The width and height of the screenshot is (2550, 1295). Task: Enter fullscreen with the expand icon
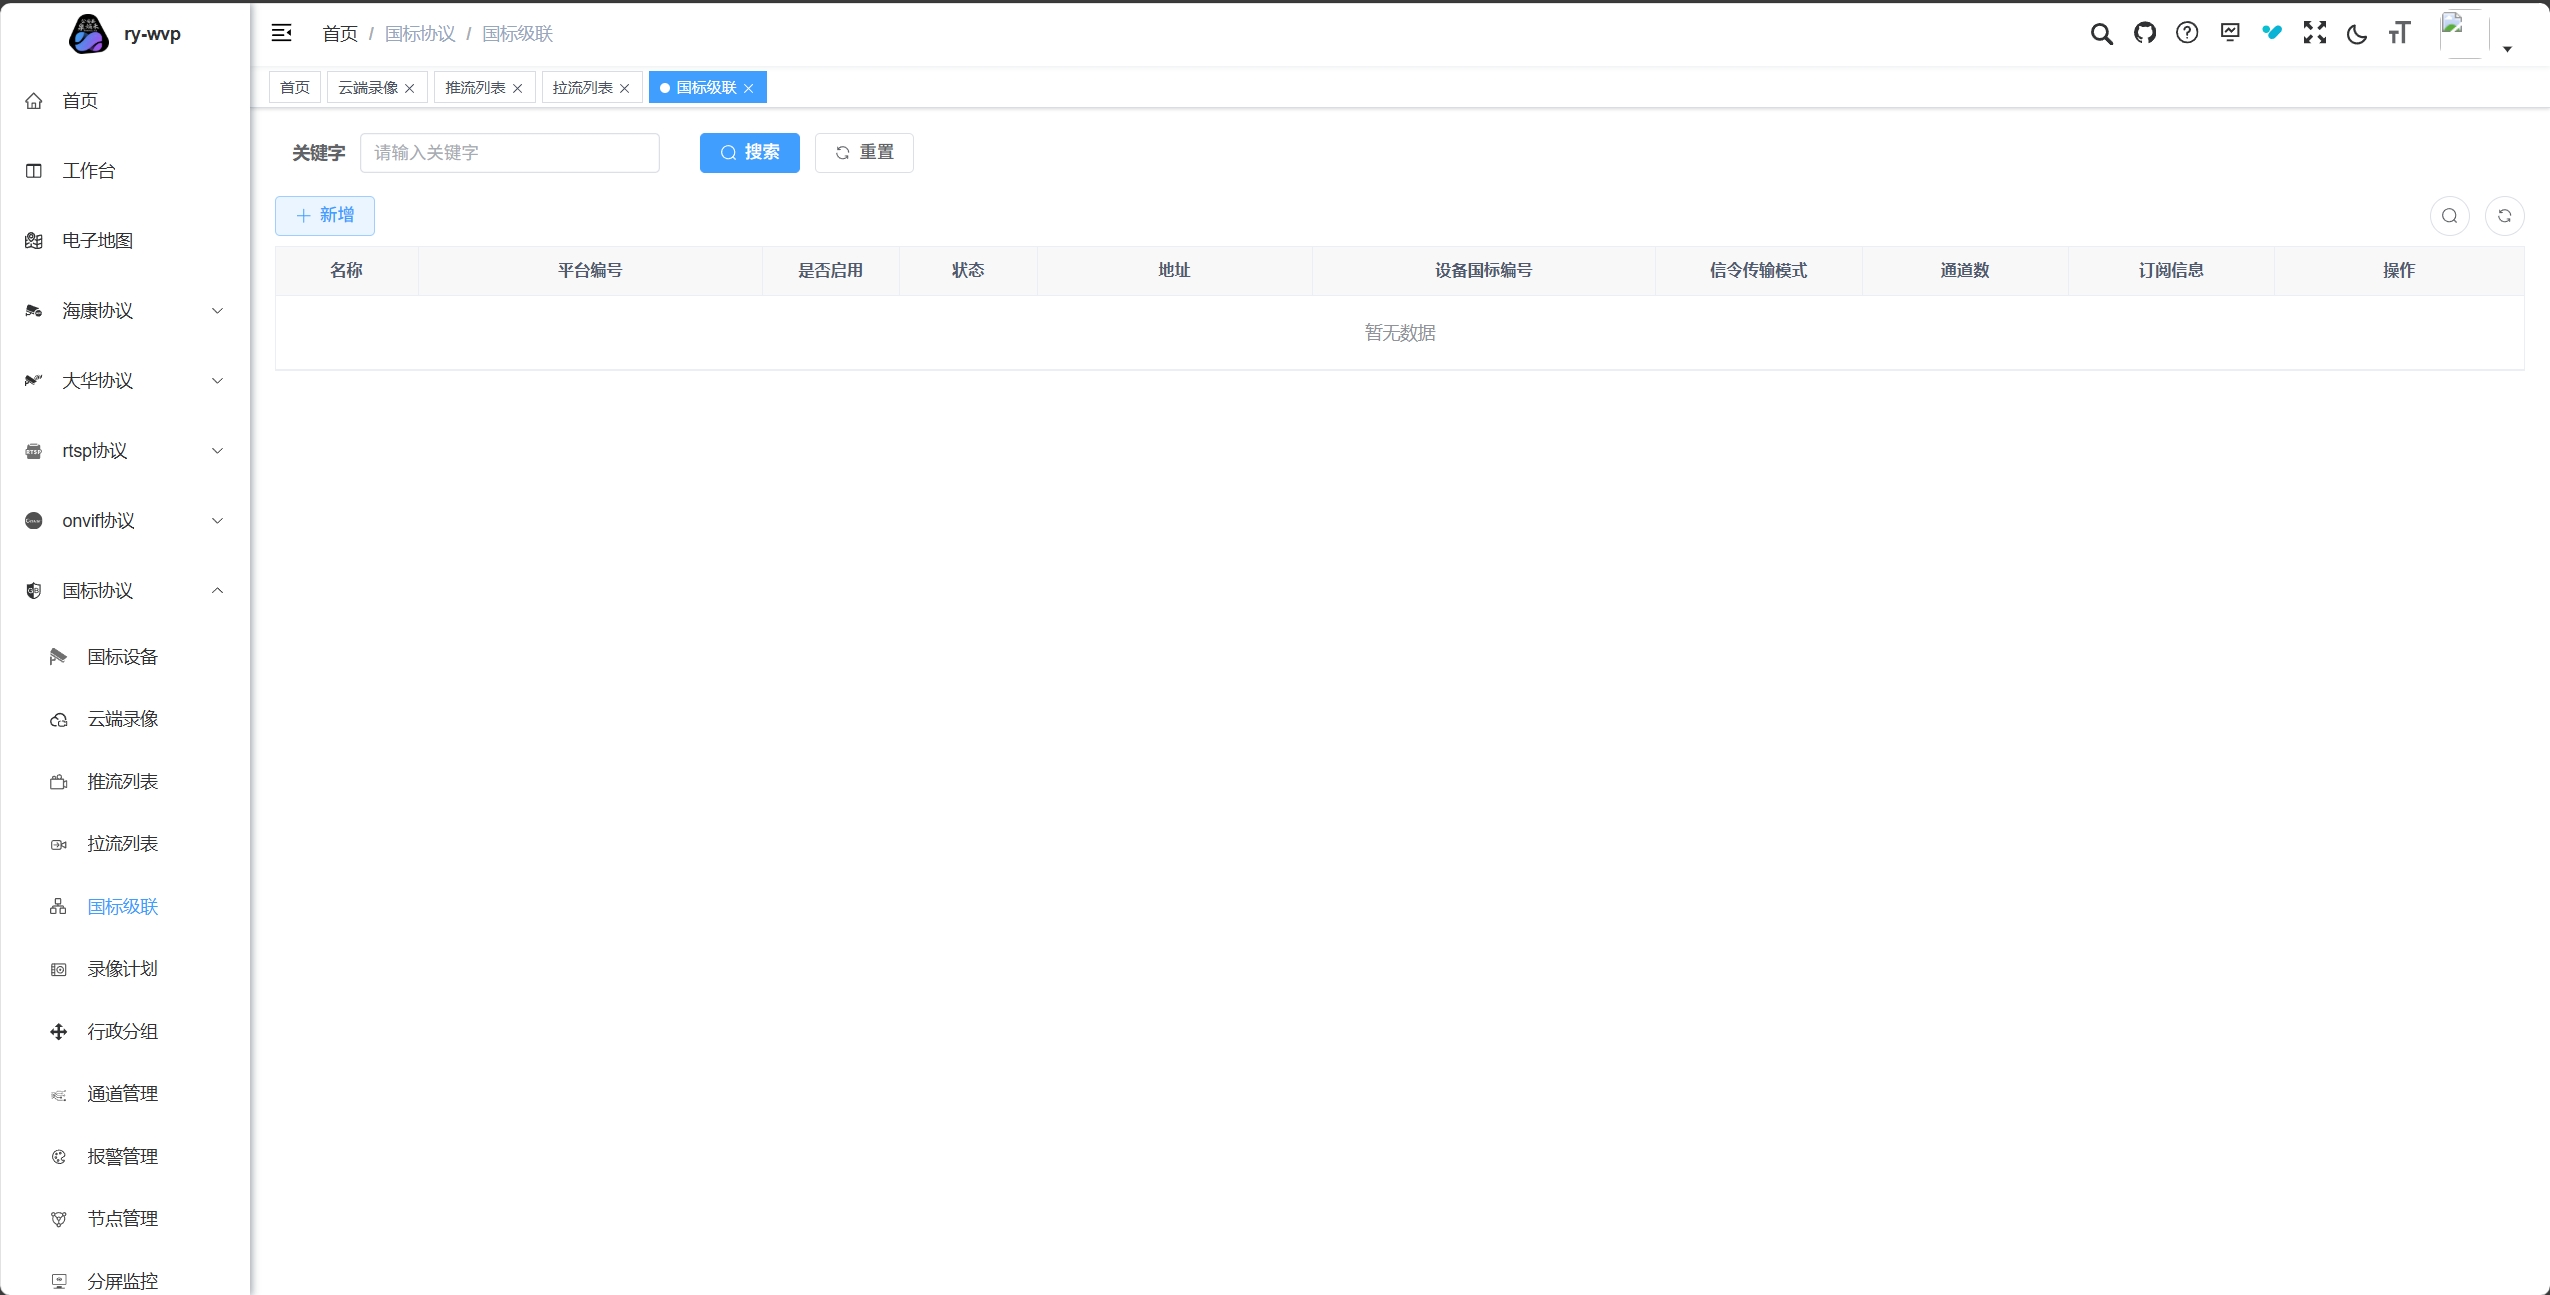pyautogui.click(x=2314, y=33)
